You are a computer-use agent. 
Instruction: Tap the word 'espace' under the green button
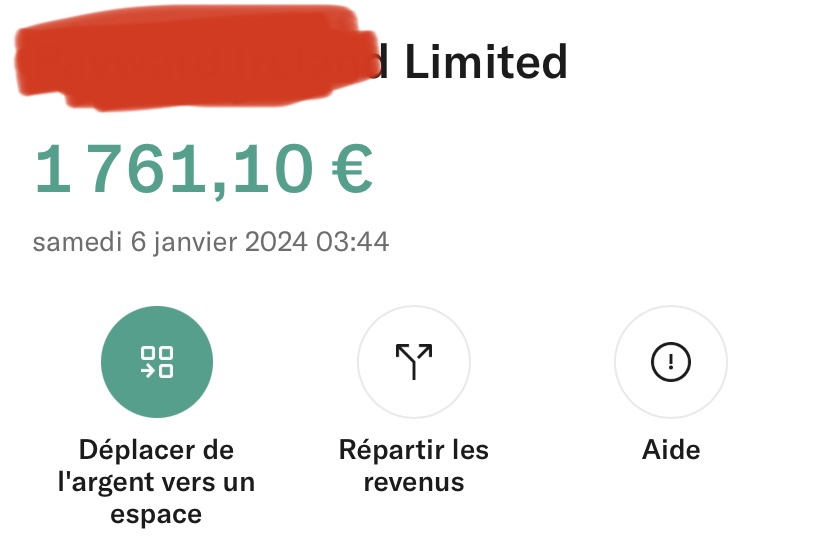point(156,514)
